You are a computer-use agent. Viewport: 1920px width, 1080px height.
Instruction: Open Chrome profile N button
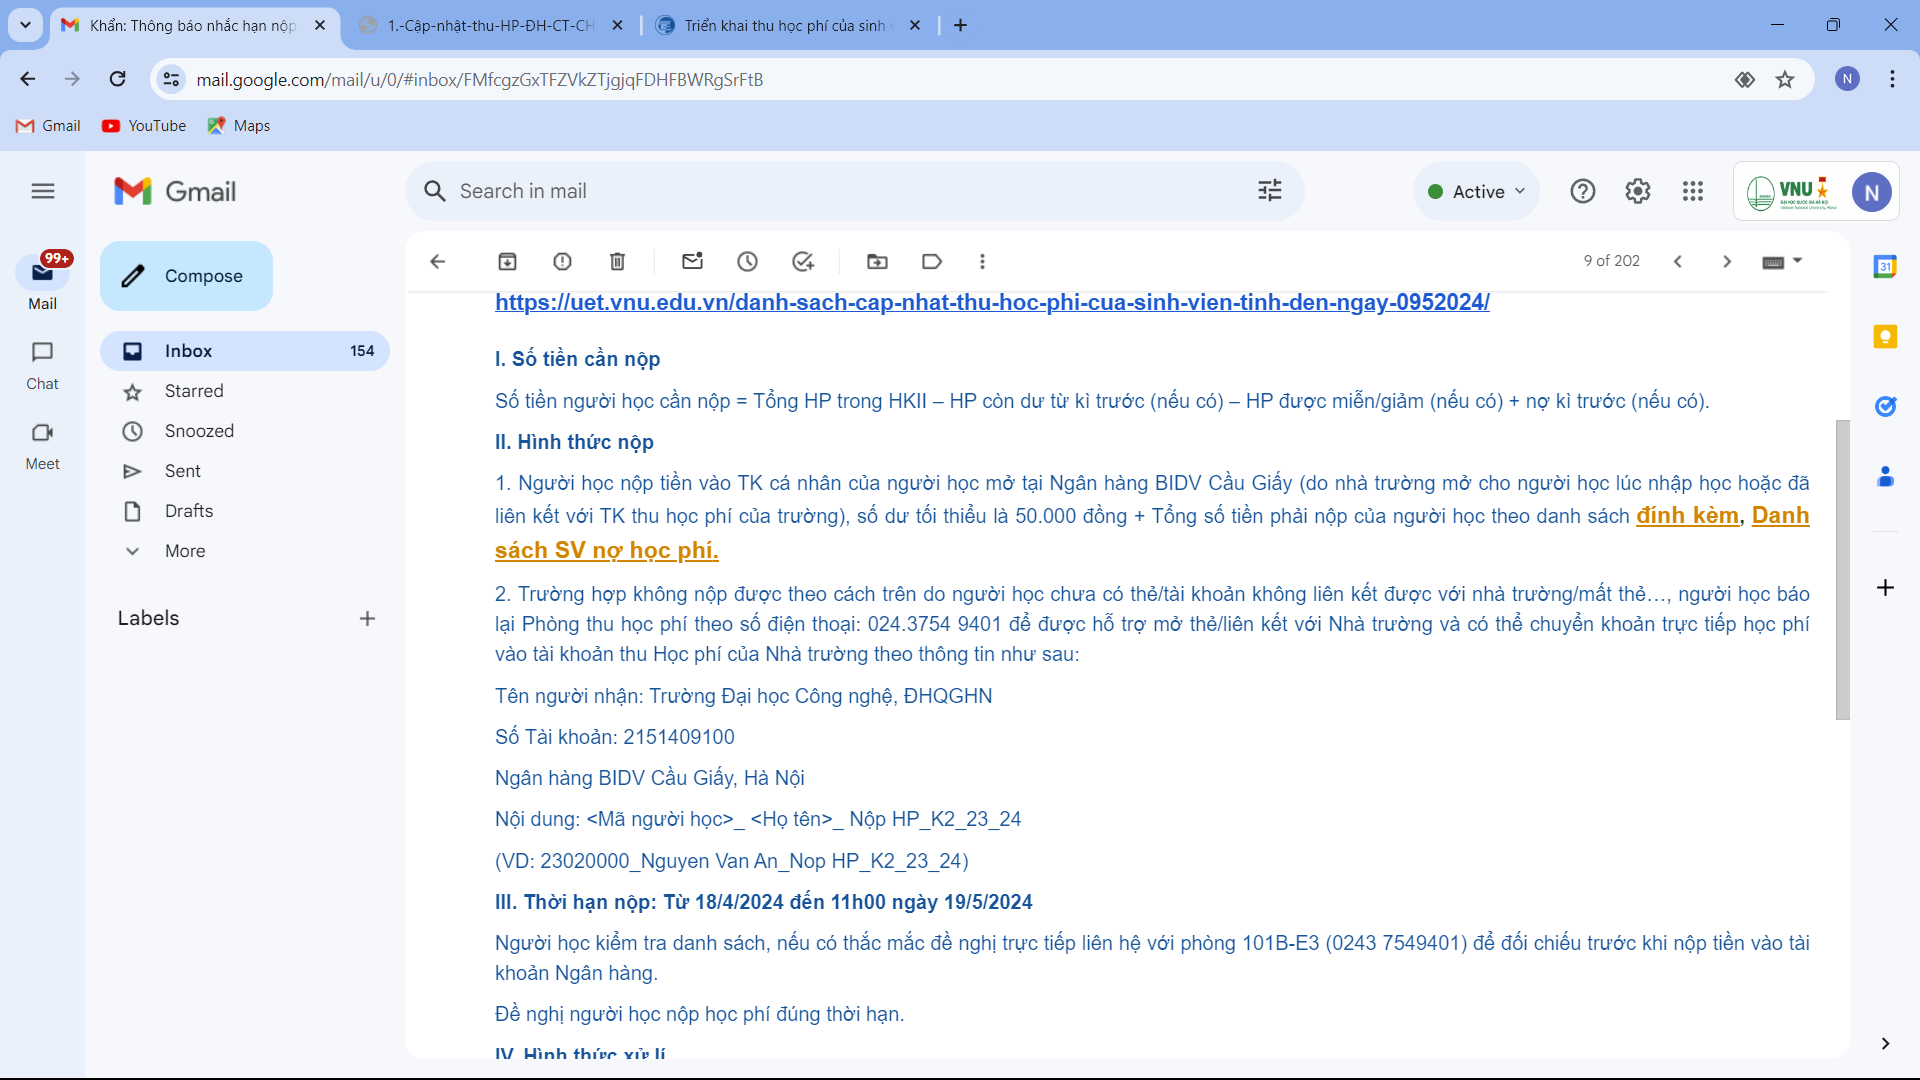click(1847, 79)
